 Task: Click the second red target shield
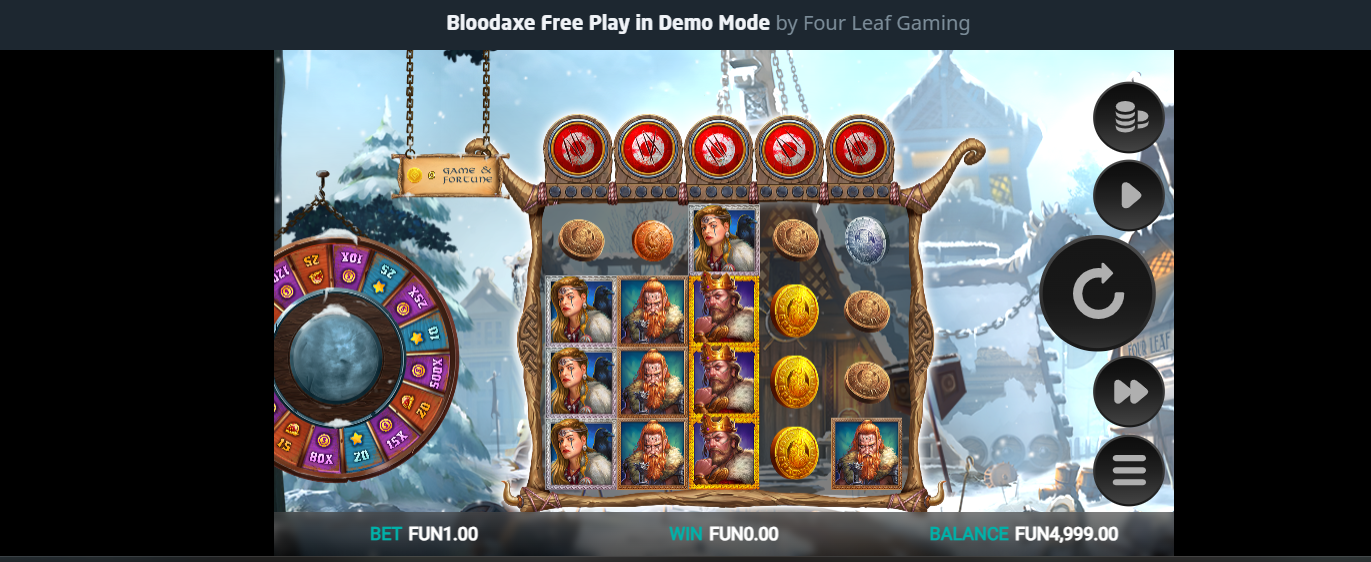tap(648, 148)
